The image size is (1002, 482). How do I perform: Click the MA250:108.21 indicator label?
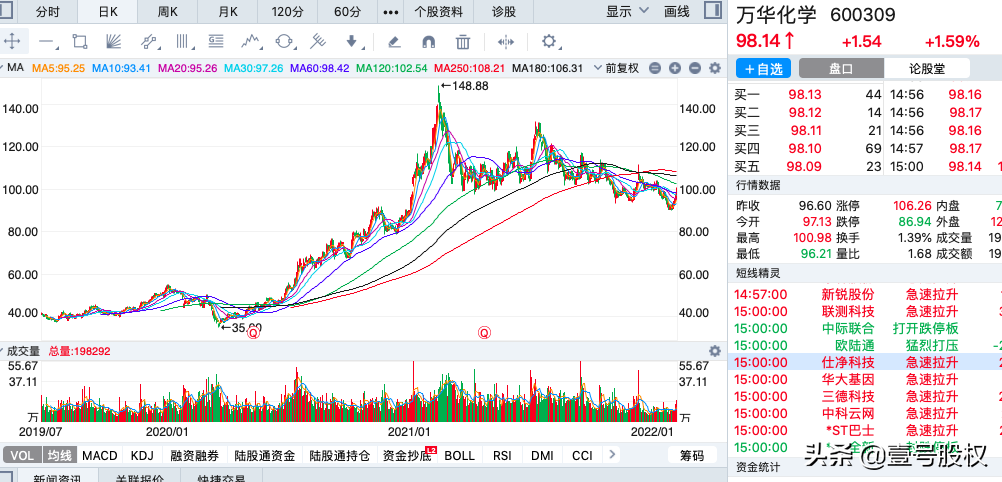pyautogui.click(x=469, y=68)
